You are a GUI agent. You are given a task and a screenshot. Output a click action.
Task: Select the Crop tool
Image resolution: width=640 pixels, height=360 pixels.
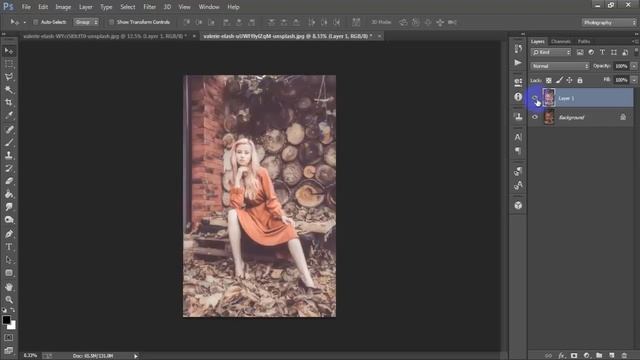pos(9,102)
